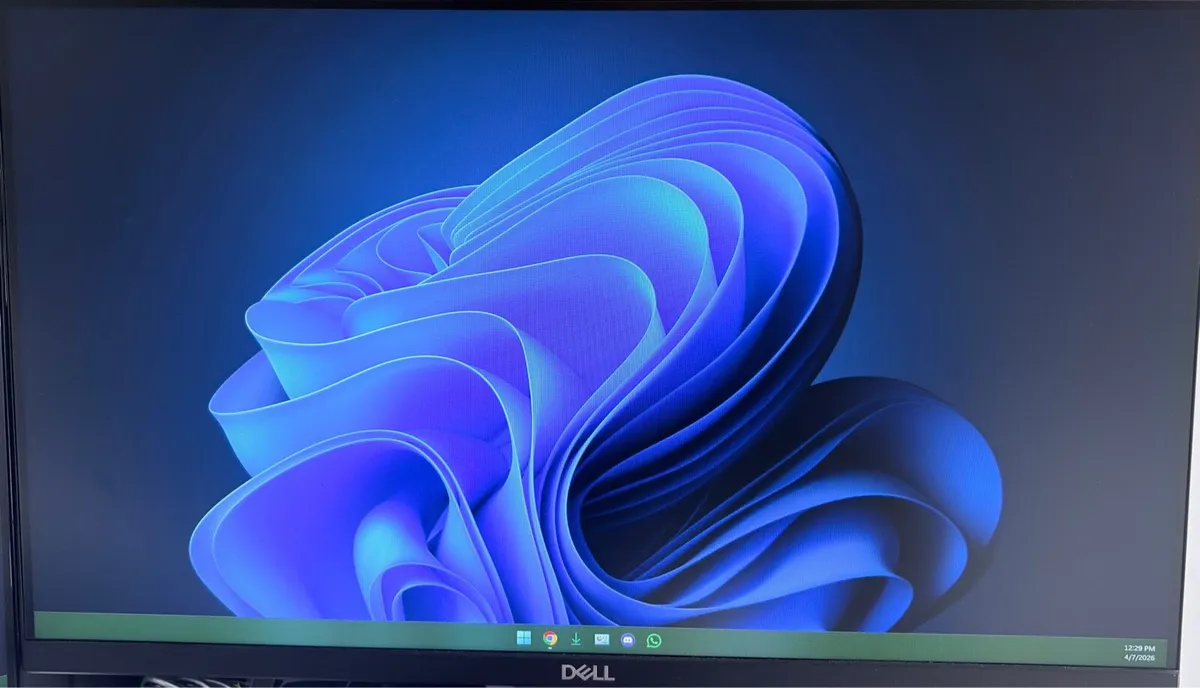The image size is (1200, 688).
Task: Select the WhatsApp green phone icon
Action: pos(654,638)
